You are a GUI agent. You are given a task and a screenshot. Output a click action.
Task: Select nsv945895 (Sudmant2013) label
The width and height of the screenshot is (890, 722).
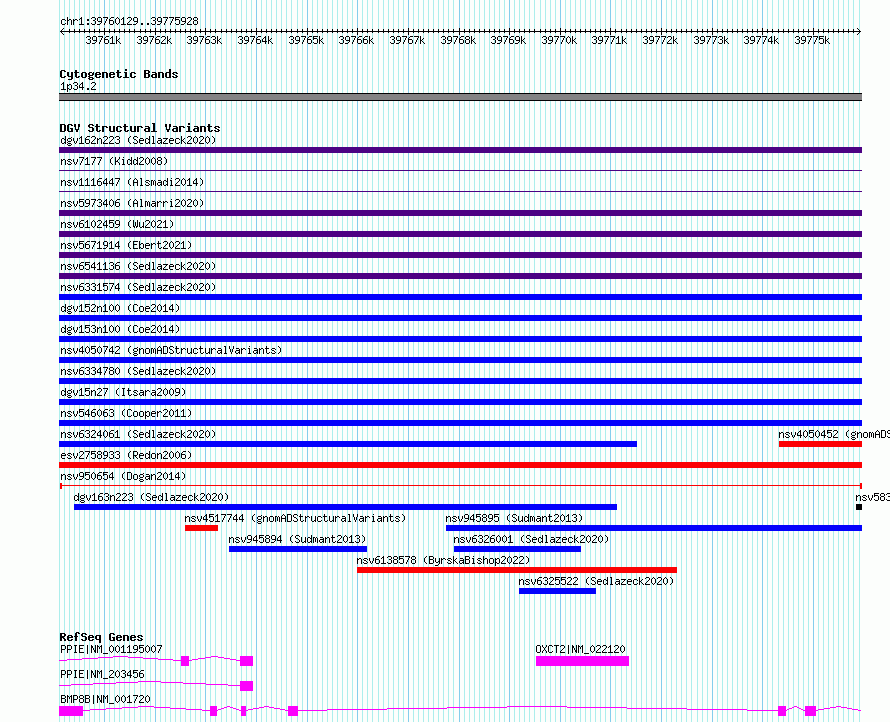pyautogui.click(x=514, y=518)
